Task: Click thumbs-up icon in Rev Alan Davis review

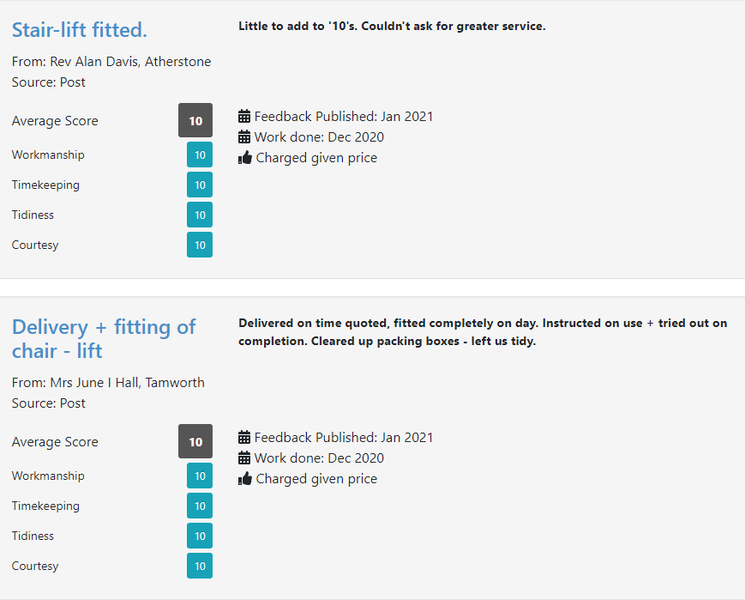Action: [x=245, y=158]
